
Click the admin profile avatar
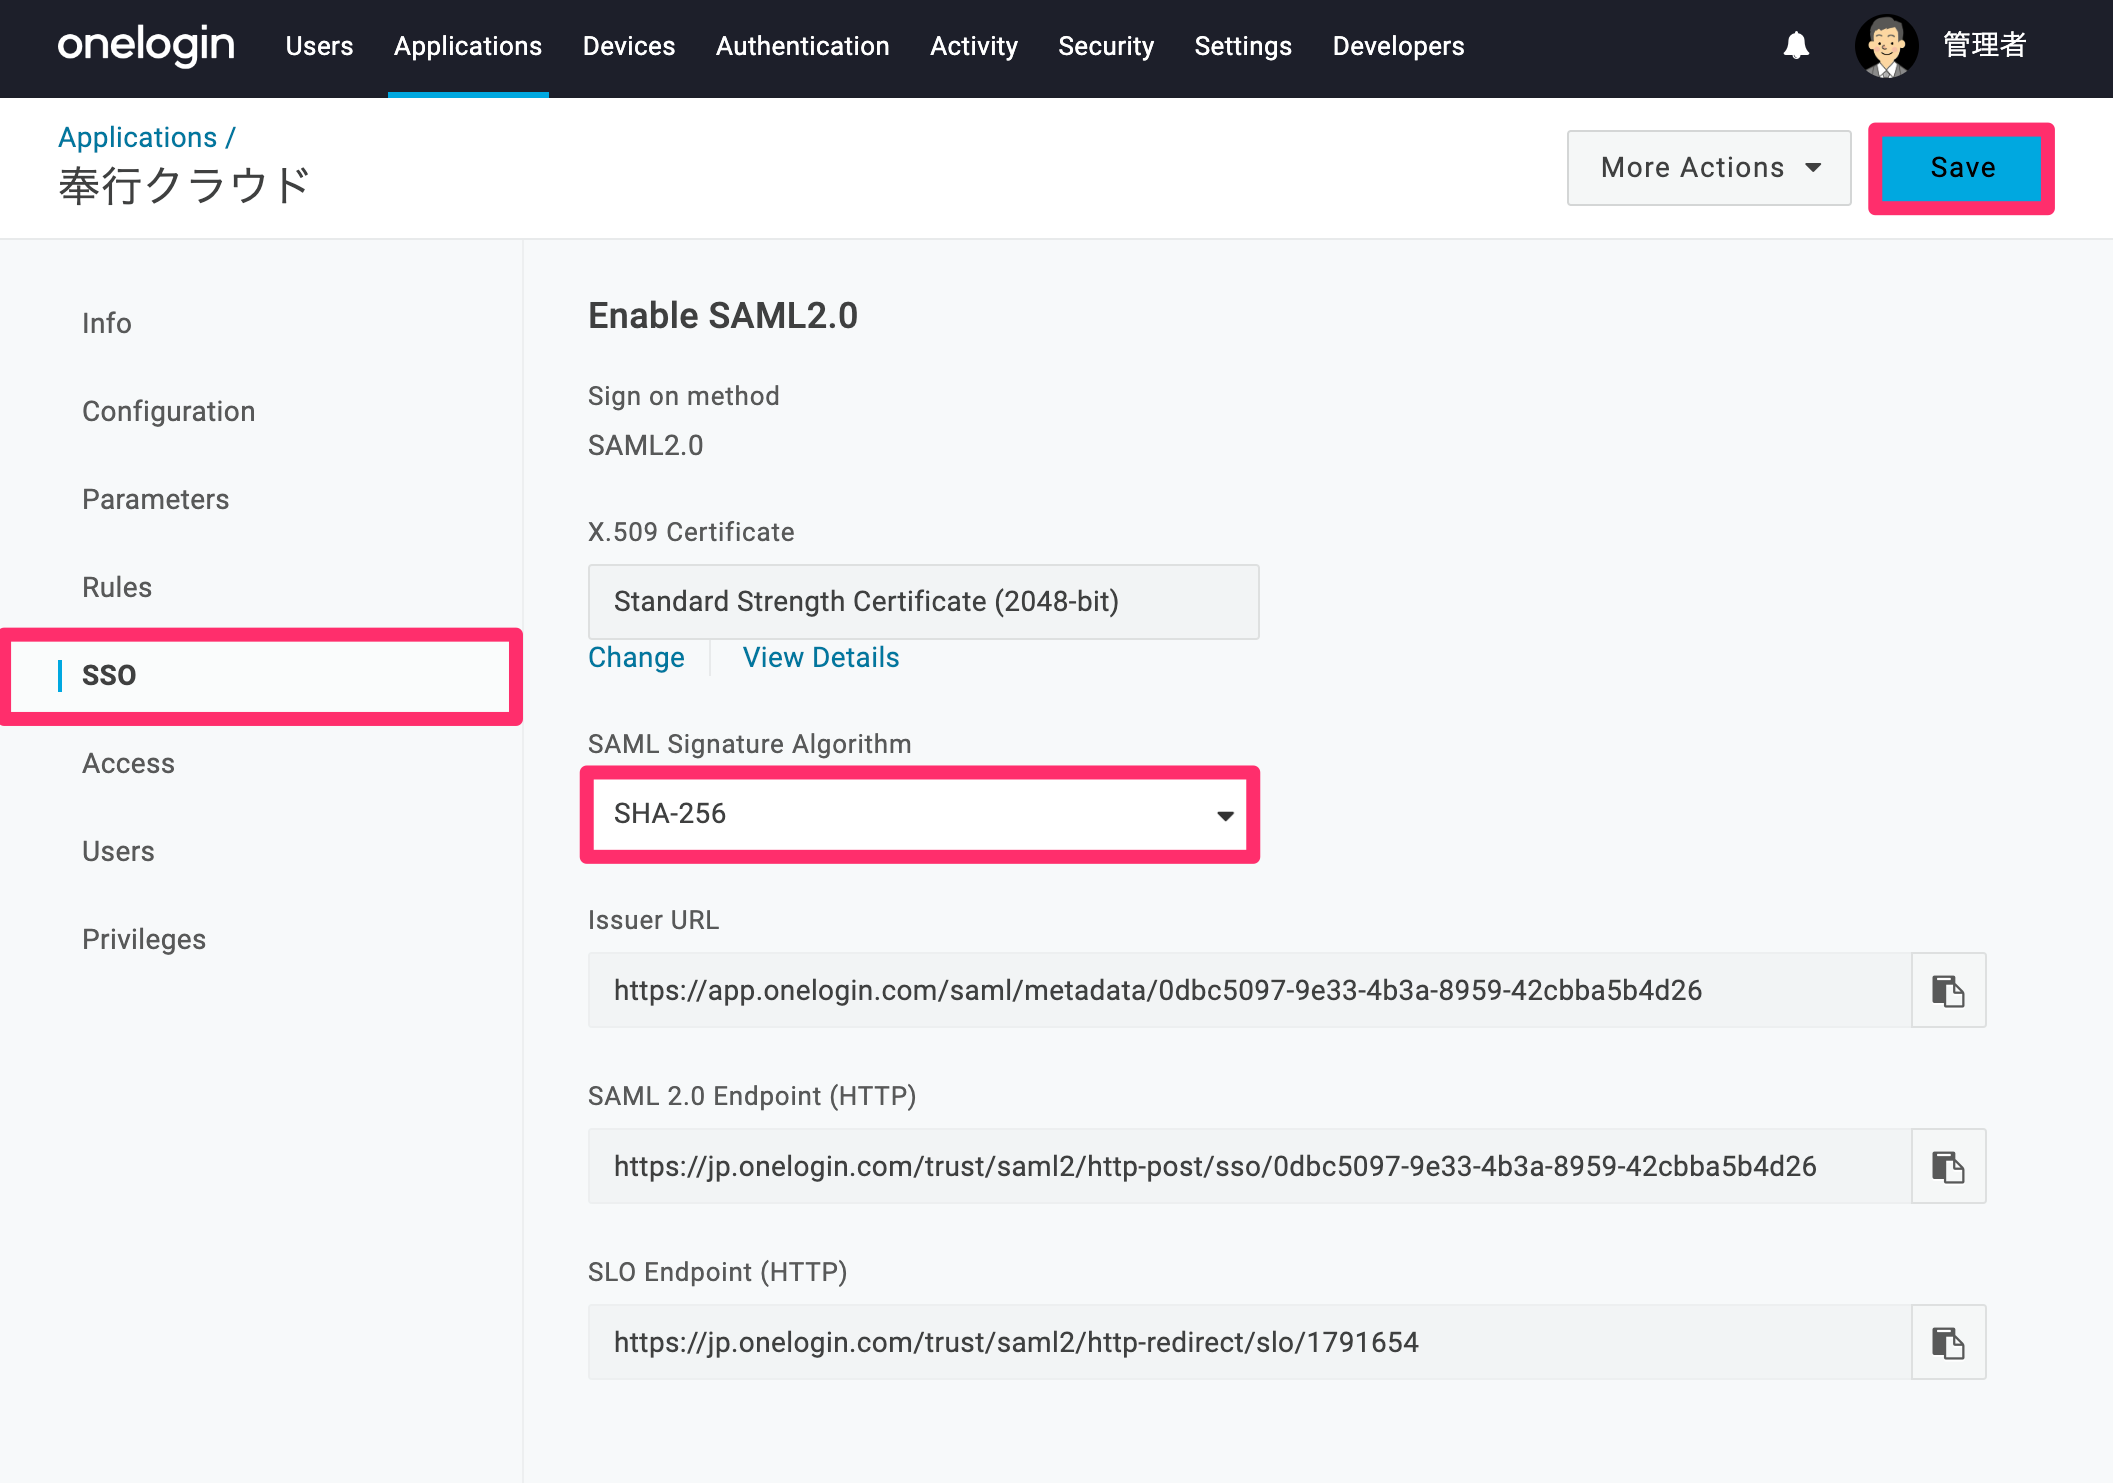click(x=1886, y=46)
